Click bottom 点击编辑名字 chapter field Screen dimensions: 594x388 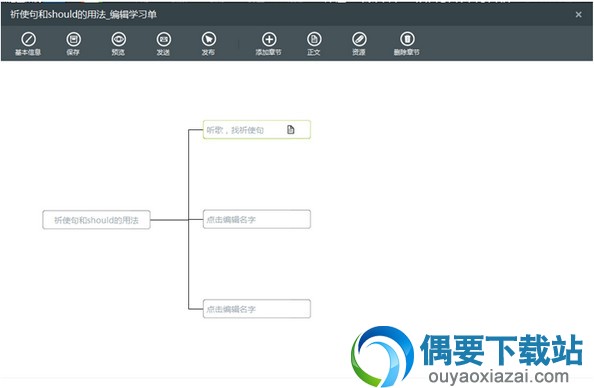click(257, 309)
